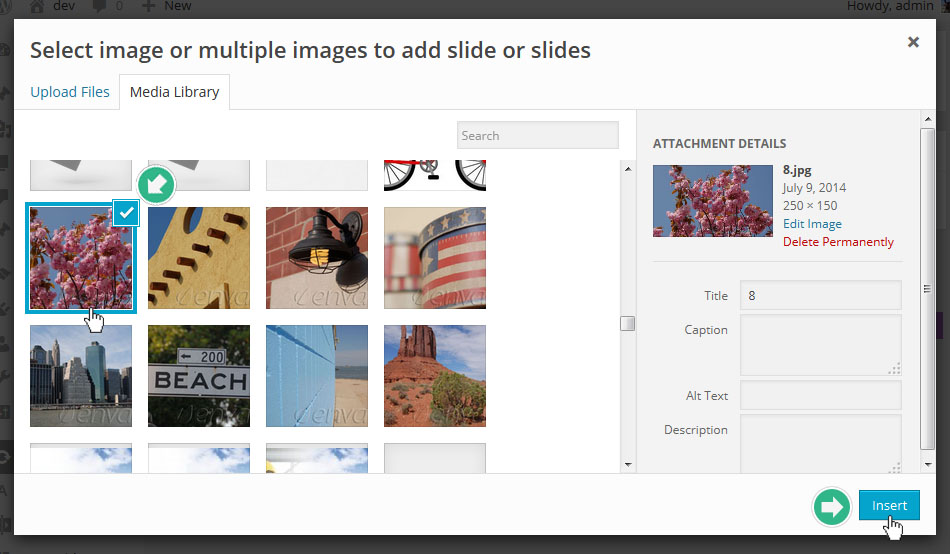Image resolution: width=950 pixels, height=554 pixels.
Task: Select the cherry blossom thumbnail
Action: tap(80, 259)
